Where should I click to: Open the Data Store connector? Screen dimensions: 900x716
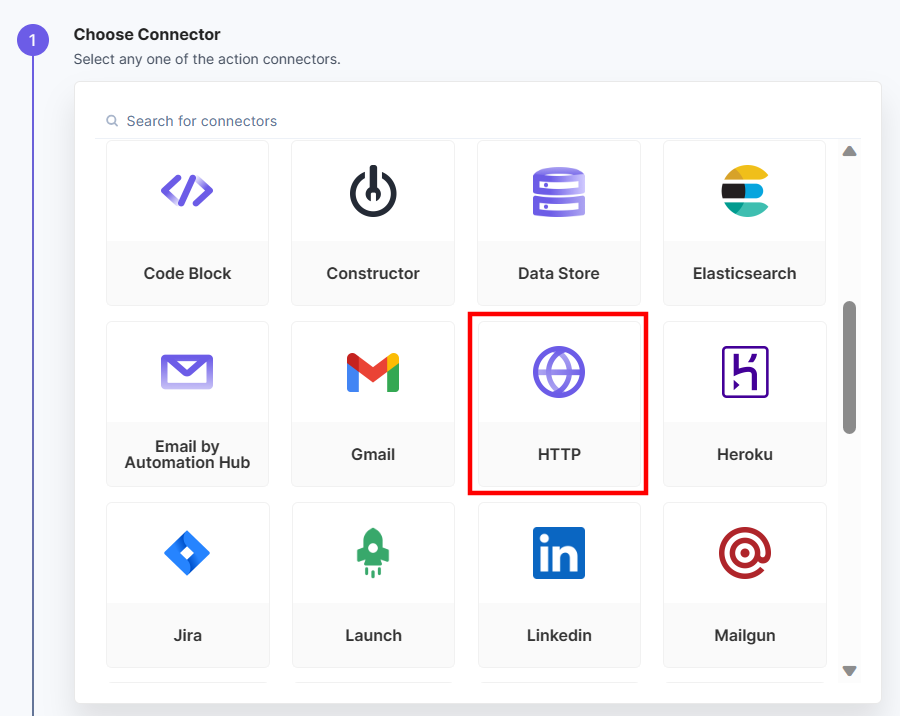(x=558, y=190)
